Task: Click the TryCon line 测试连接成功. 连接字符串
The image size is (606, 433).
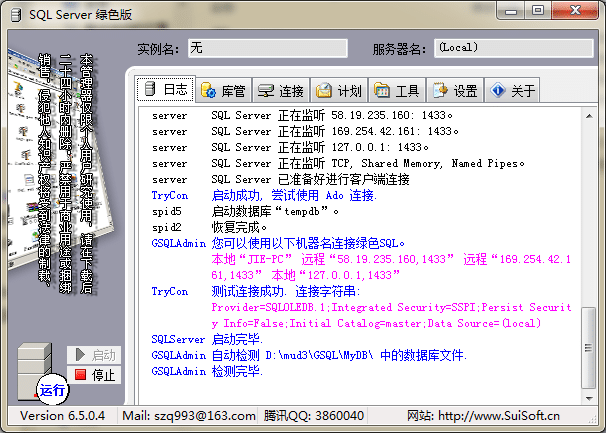Action: click(x=256, y=291)
